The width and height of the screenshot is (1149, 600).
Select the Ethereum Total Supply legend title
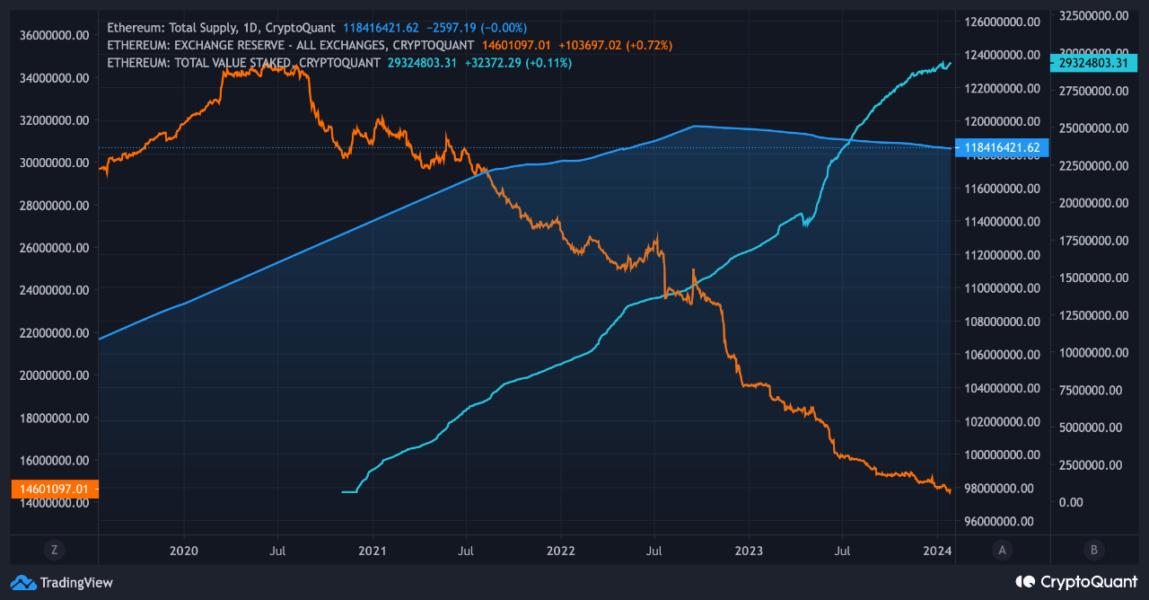coord(221,28)
